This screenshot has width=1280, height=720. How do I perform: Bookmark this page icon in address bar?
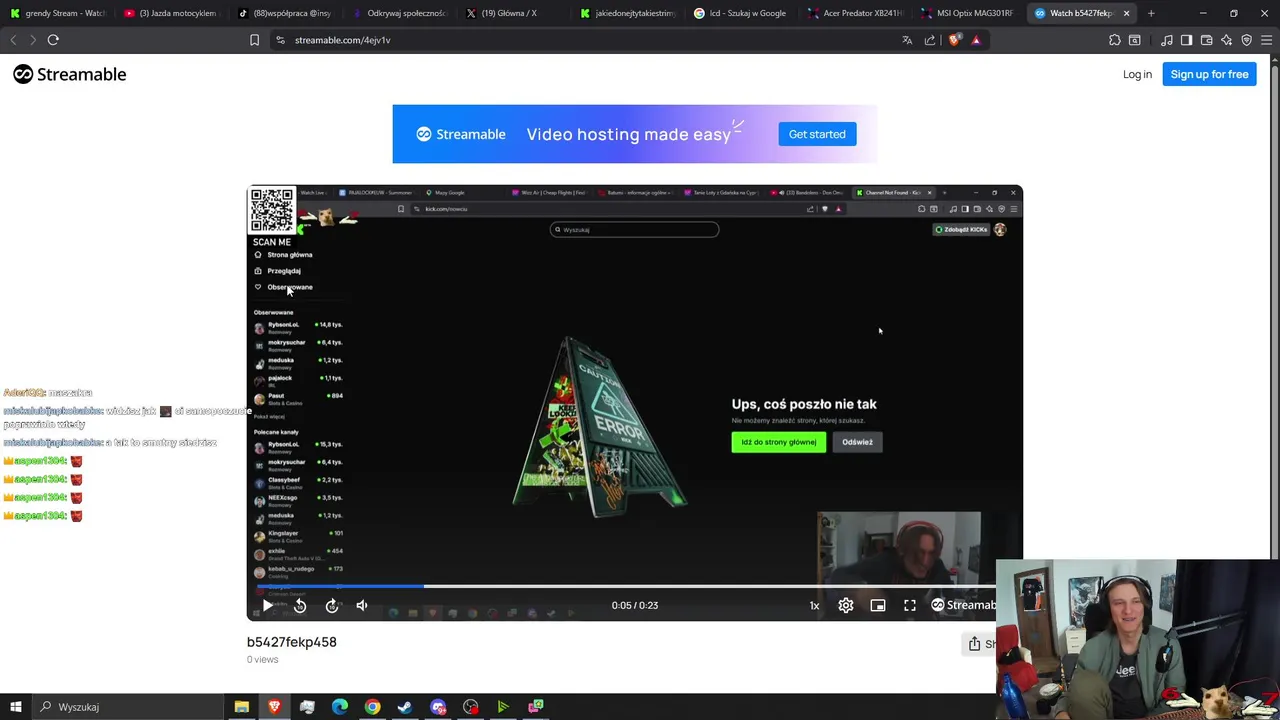click(254, 40)
